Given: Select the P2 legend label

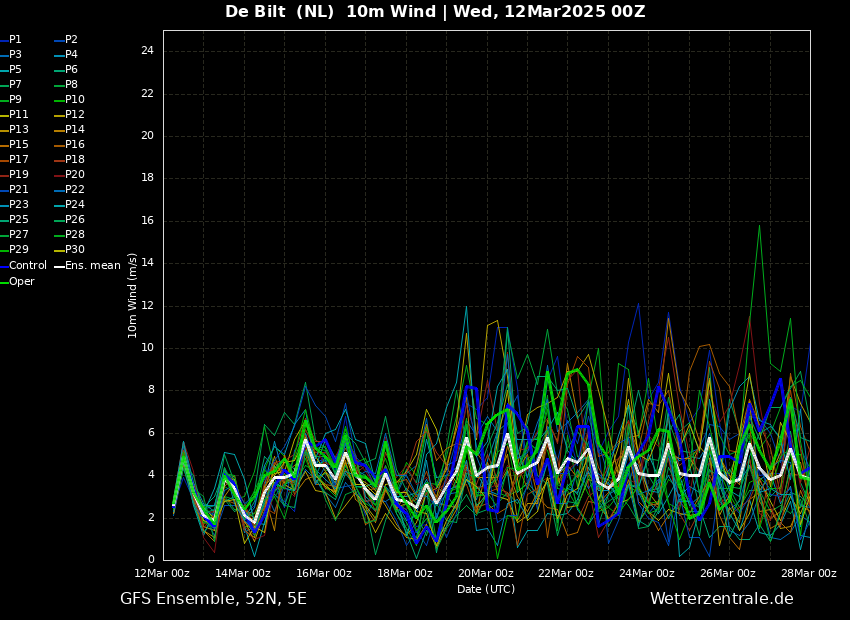Looking at the screenshot, I should point(71,40).
